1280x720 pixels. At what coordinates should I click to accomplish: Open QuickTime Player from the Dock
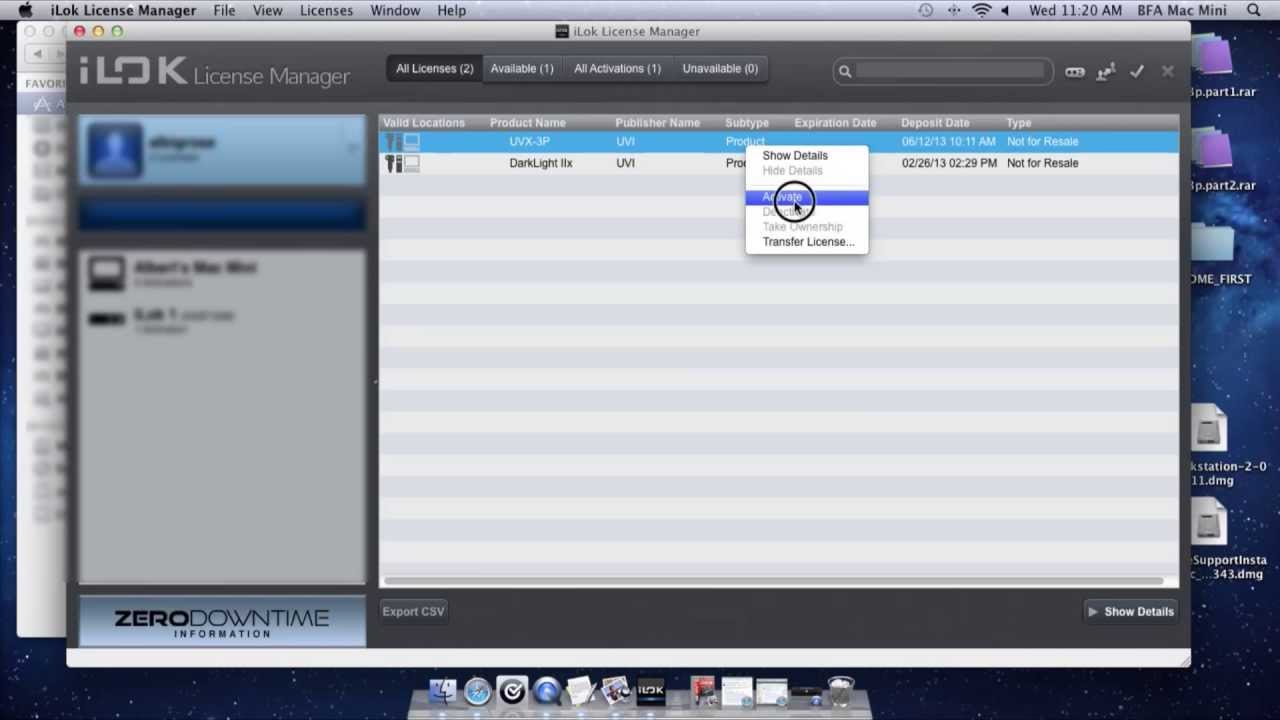pos(547,691)
